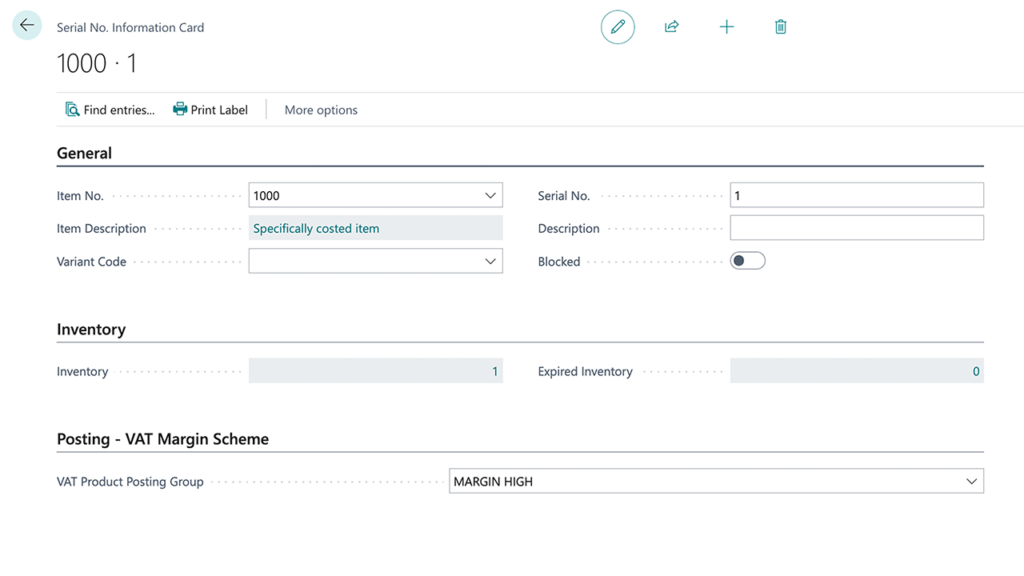This screenshot has height=576, width=1024.
Task: Collapse the General section heading
Action: click(84, 153)
